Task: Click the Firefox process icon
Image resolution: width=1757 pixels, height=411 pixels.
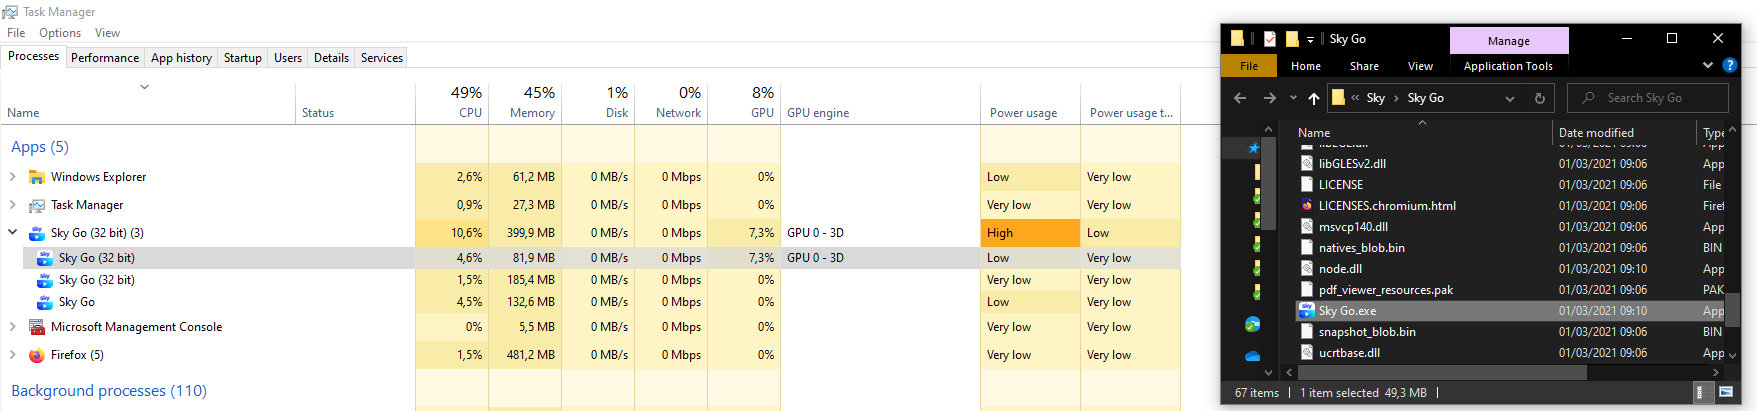Action: pos(37,355)
